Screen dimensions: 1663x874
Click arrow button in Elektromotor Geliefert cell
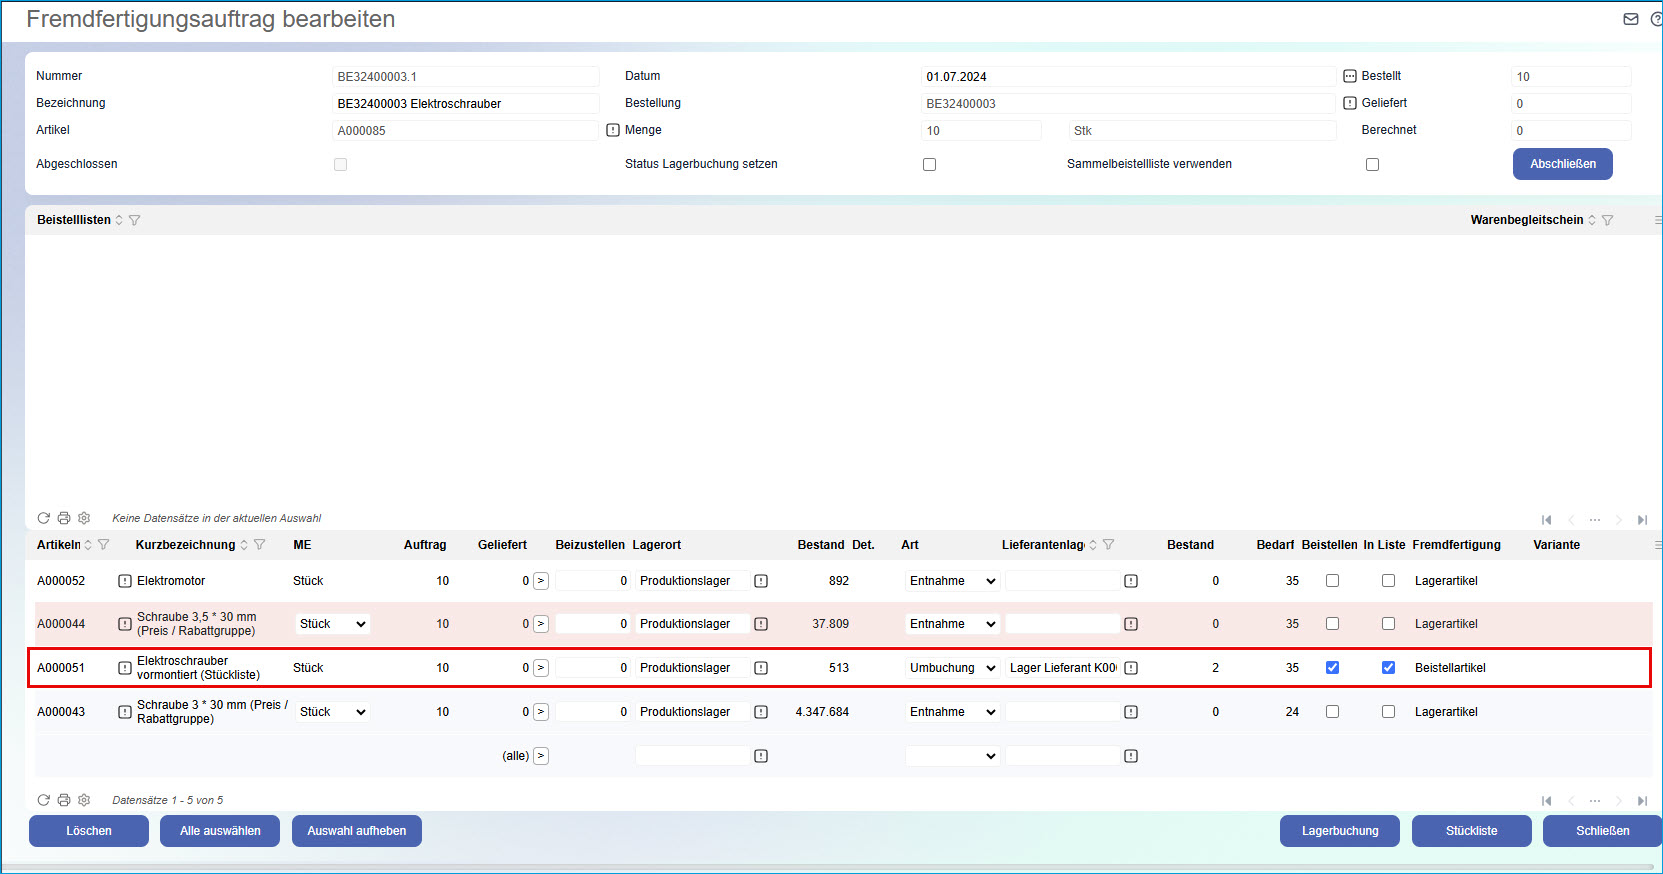point(541,581)
